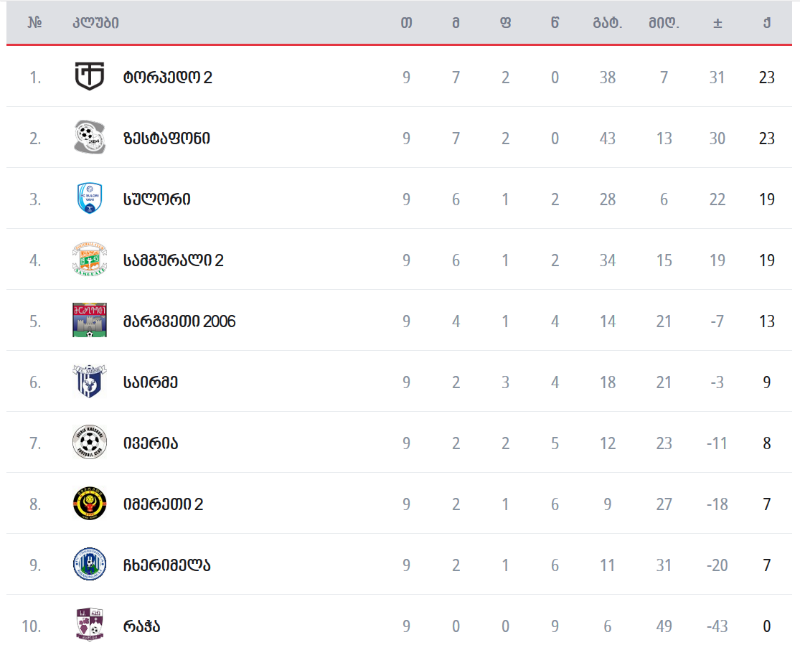Click the ქ points column header
This screenshot has height=650, width=800.
coord(766,23)
